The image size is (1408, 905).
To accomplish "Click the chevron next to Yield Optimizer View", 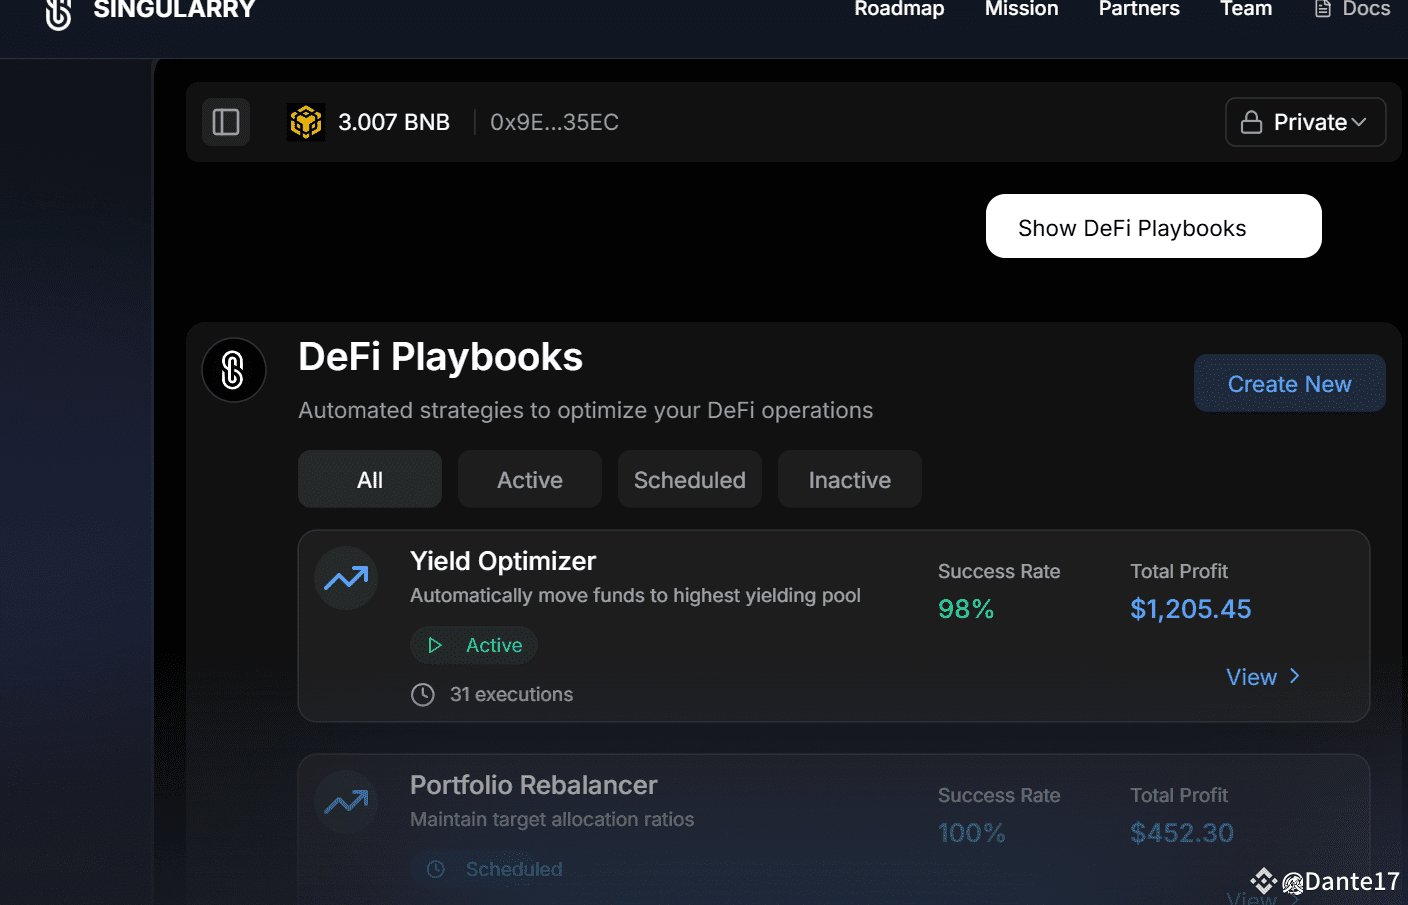I will [x=1295, y=676].
